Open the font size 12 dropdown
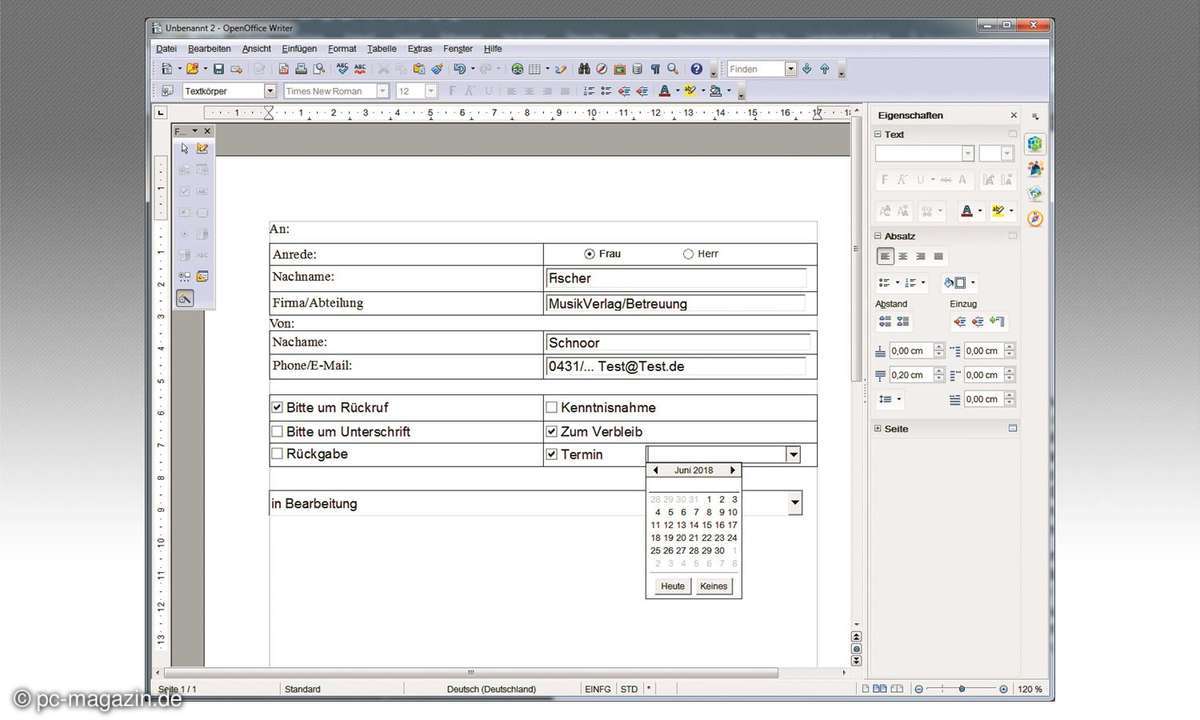Screen dimensions: 1200x720 coord(431,91)
